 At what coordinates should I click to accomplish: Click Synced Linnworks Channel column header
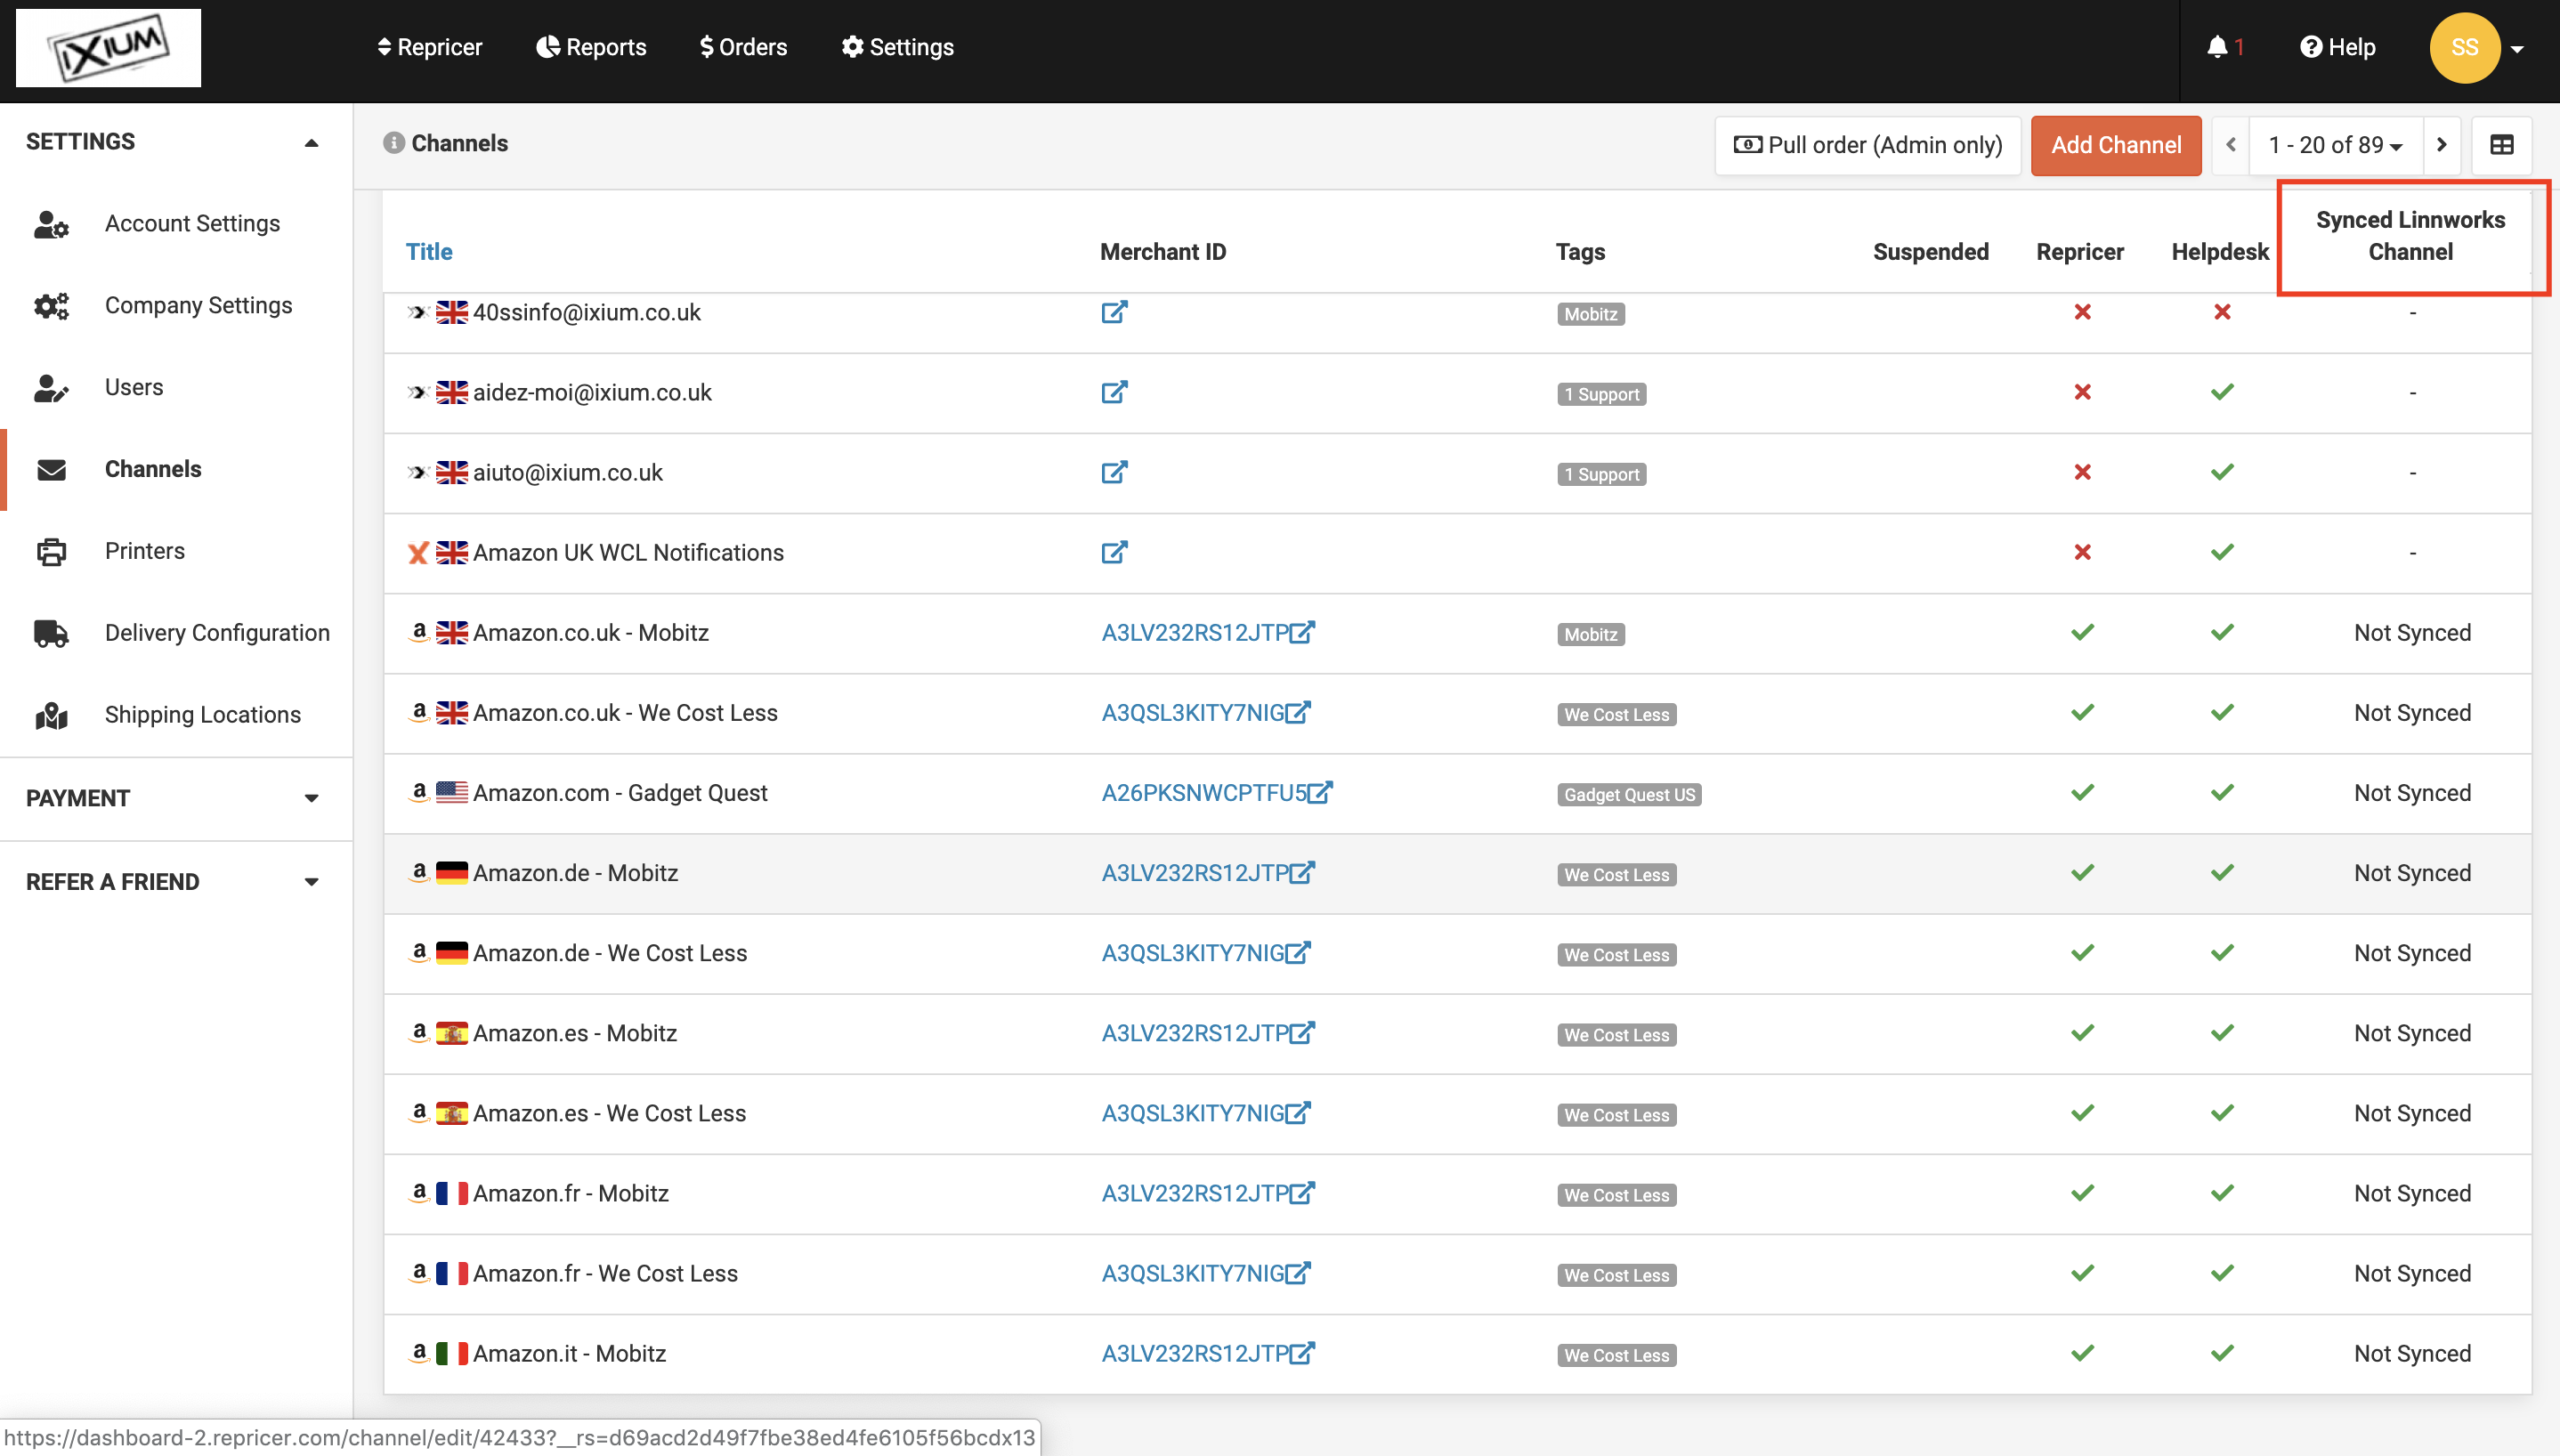click(2410, 236)
